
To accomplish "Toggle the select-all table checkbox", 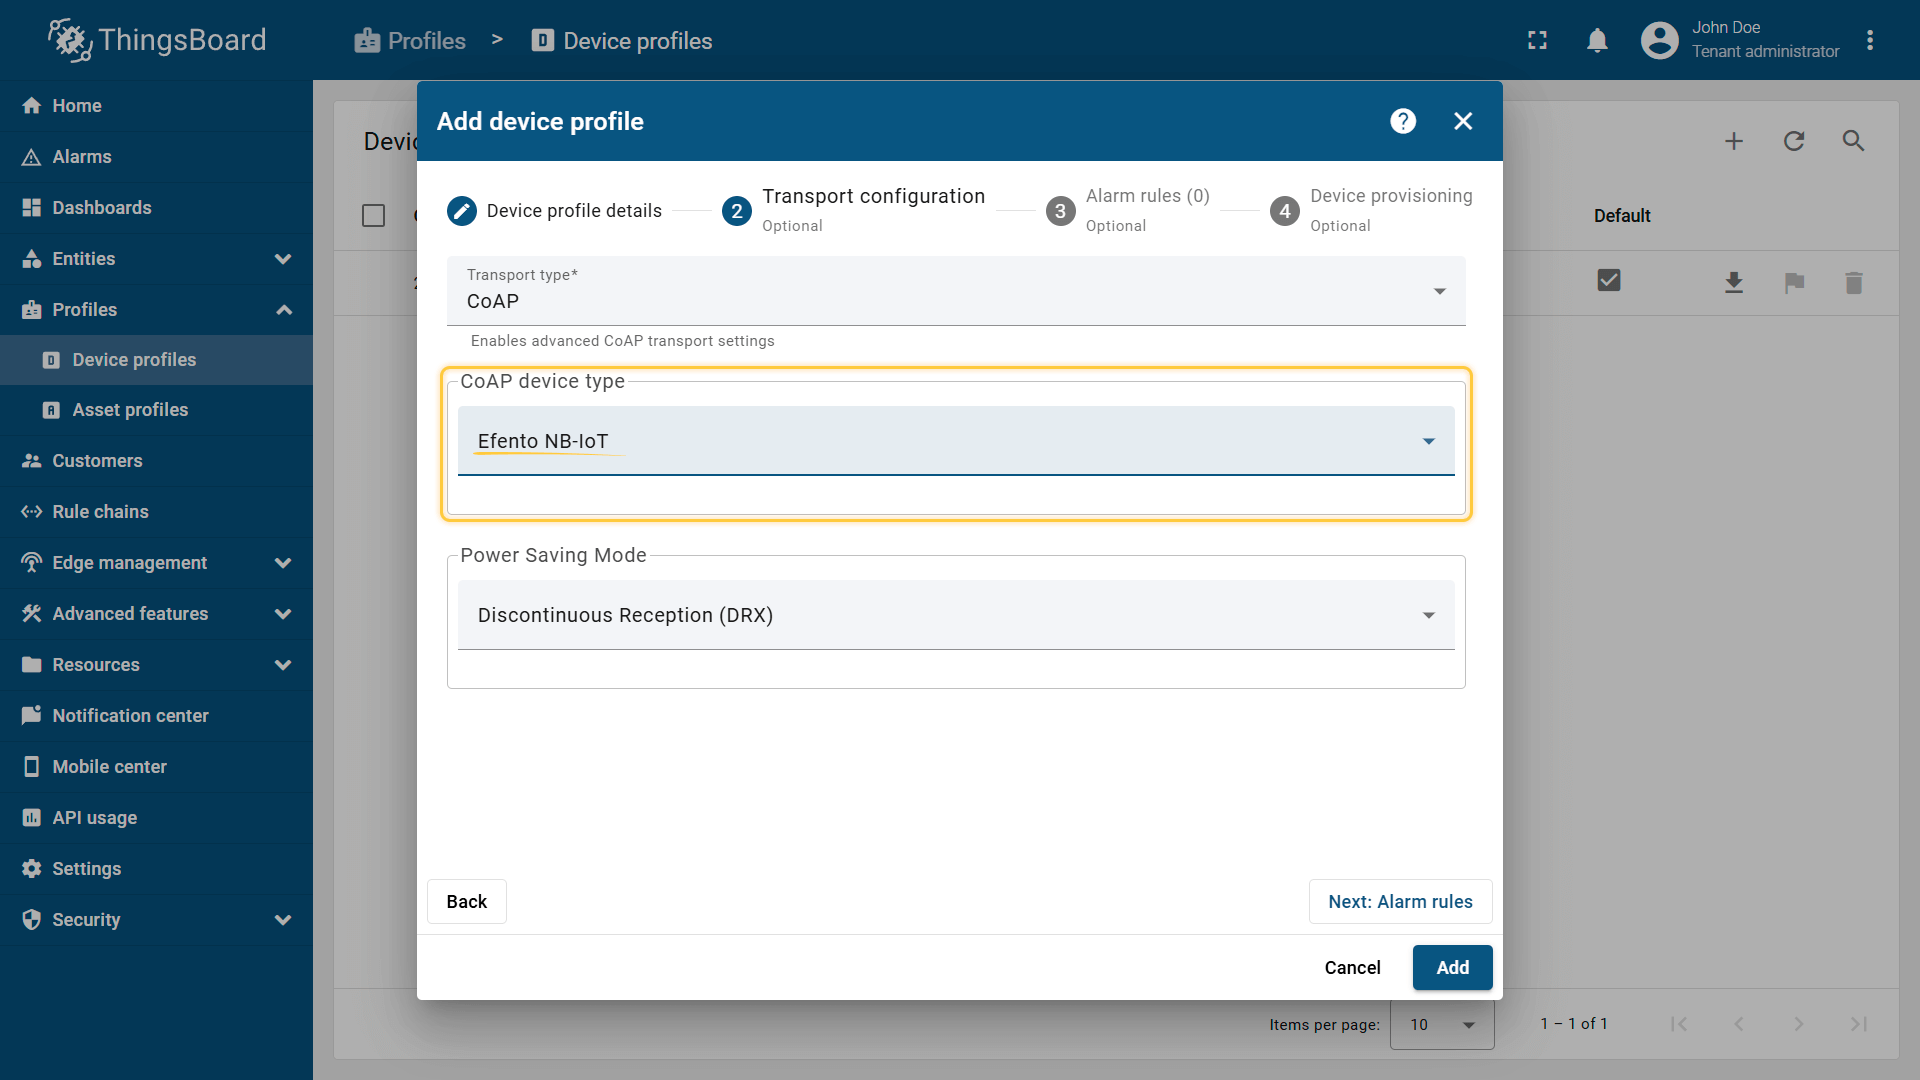I will 373,215.
